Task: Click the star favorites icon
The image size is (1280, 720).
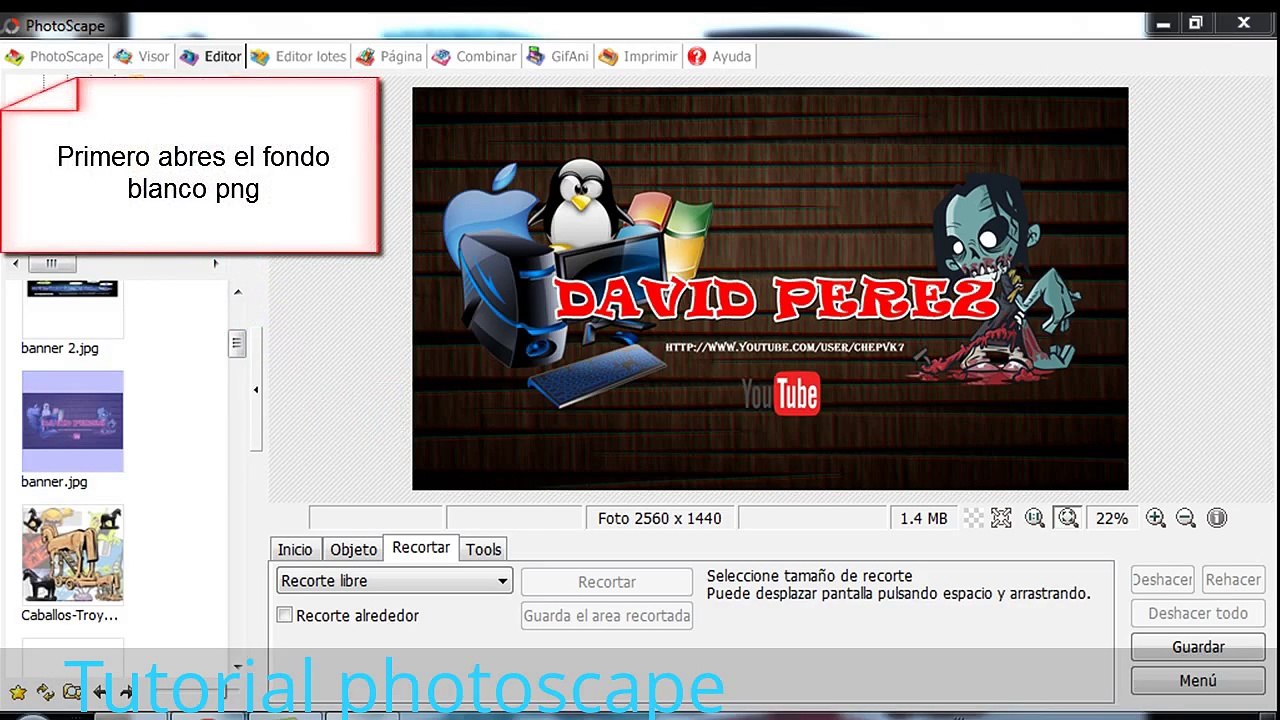Action: coord(18,692)
